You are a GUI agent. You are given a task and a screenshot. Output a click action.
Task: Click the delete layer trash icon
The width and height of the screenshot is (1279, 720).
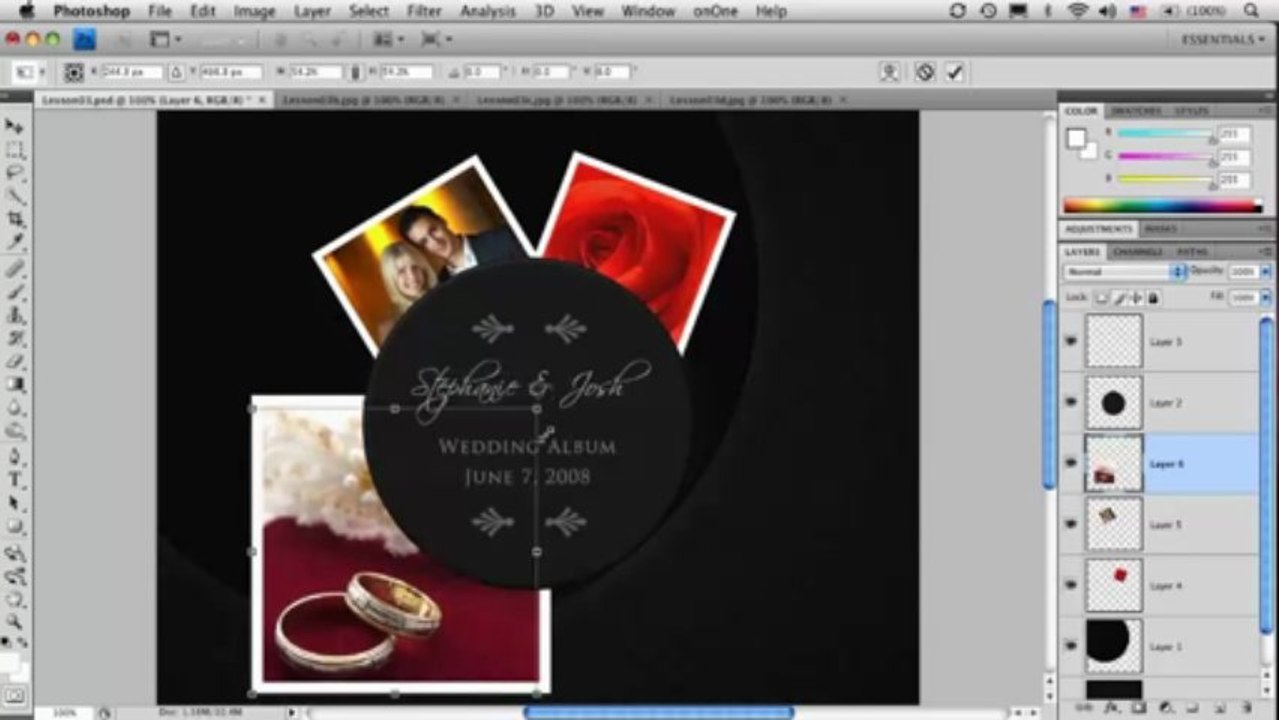pos(1248,707)
